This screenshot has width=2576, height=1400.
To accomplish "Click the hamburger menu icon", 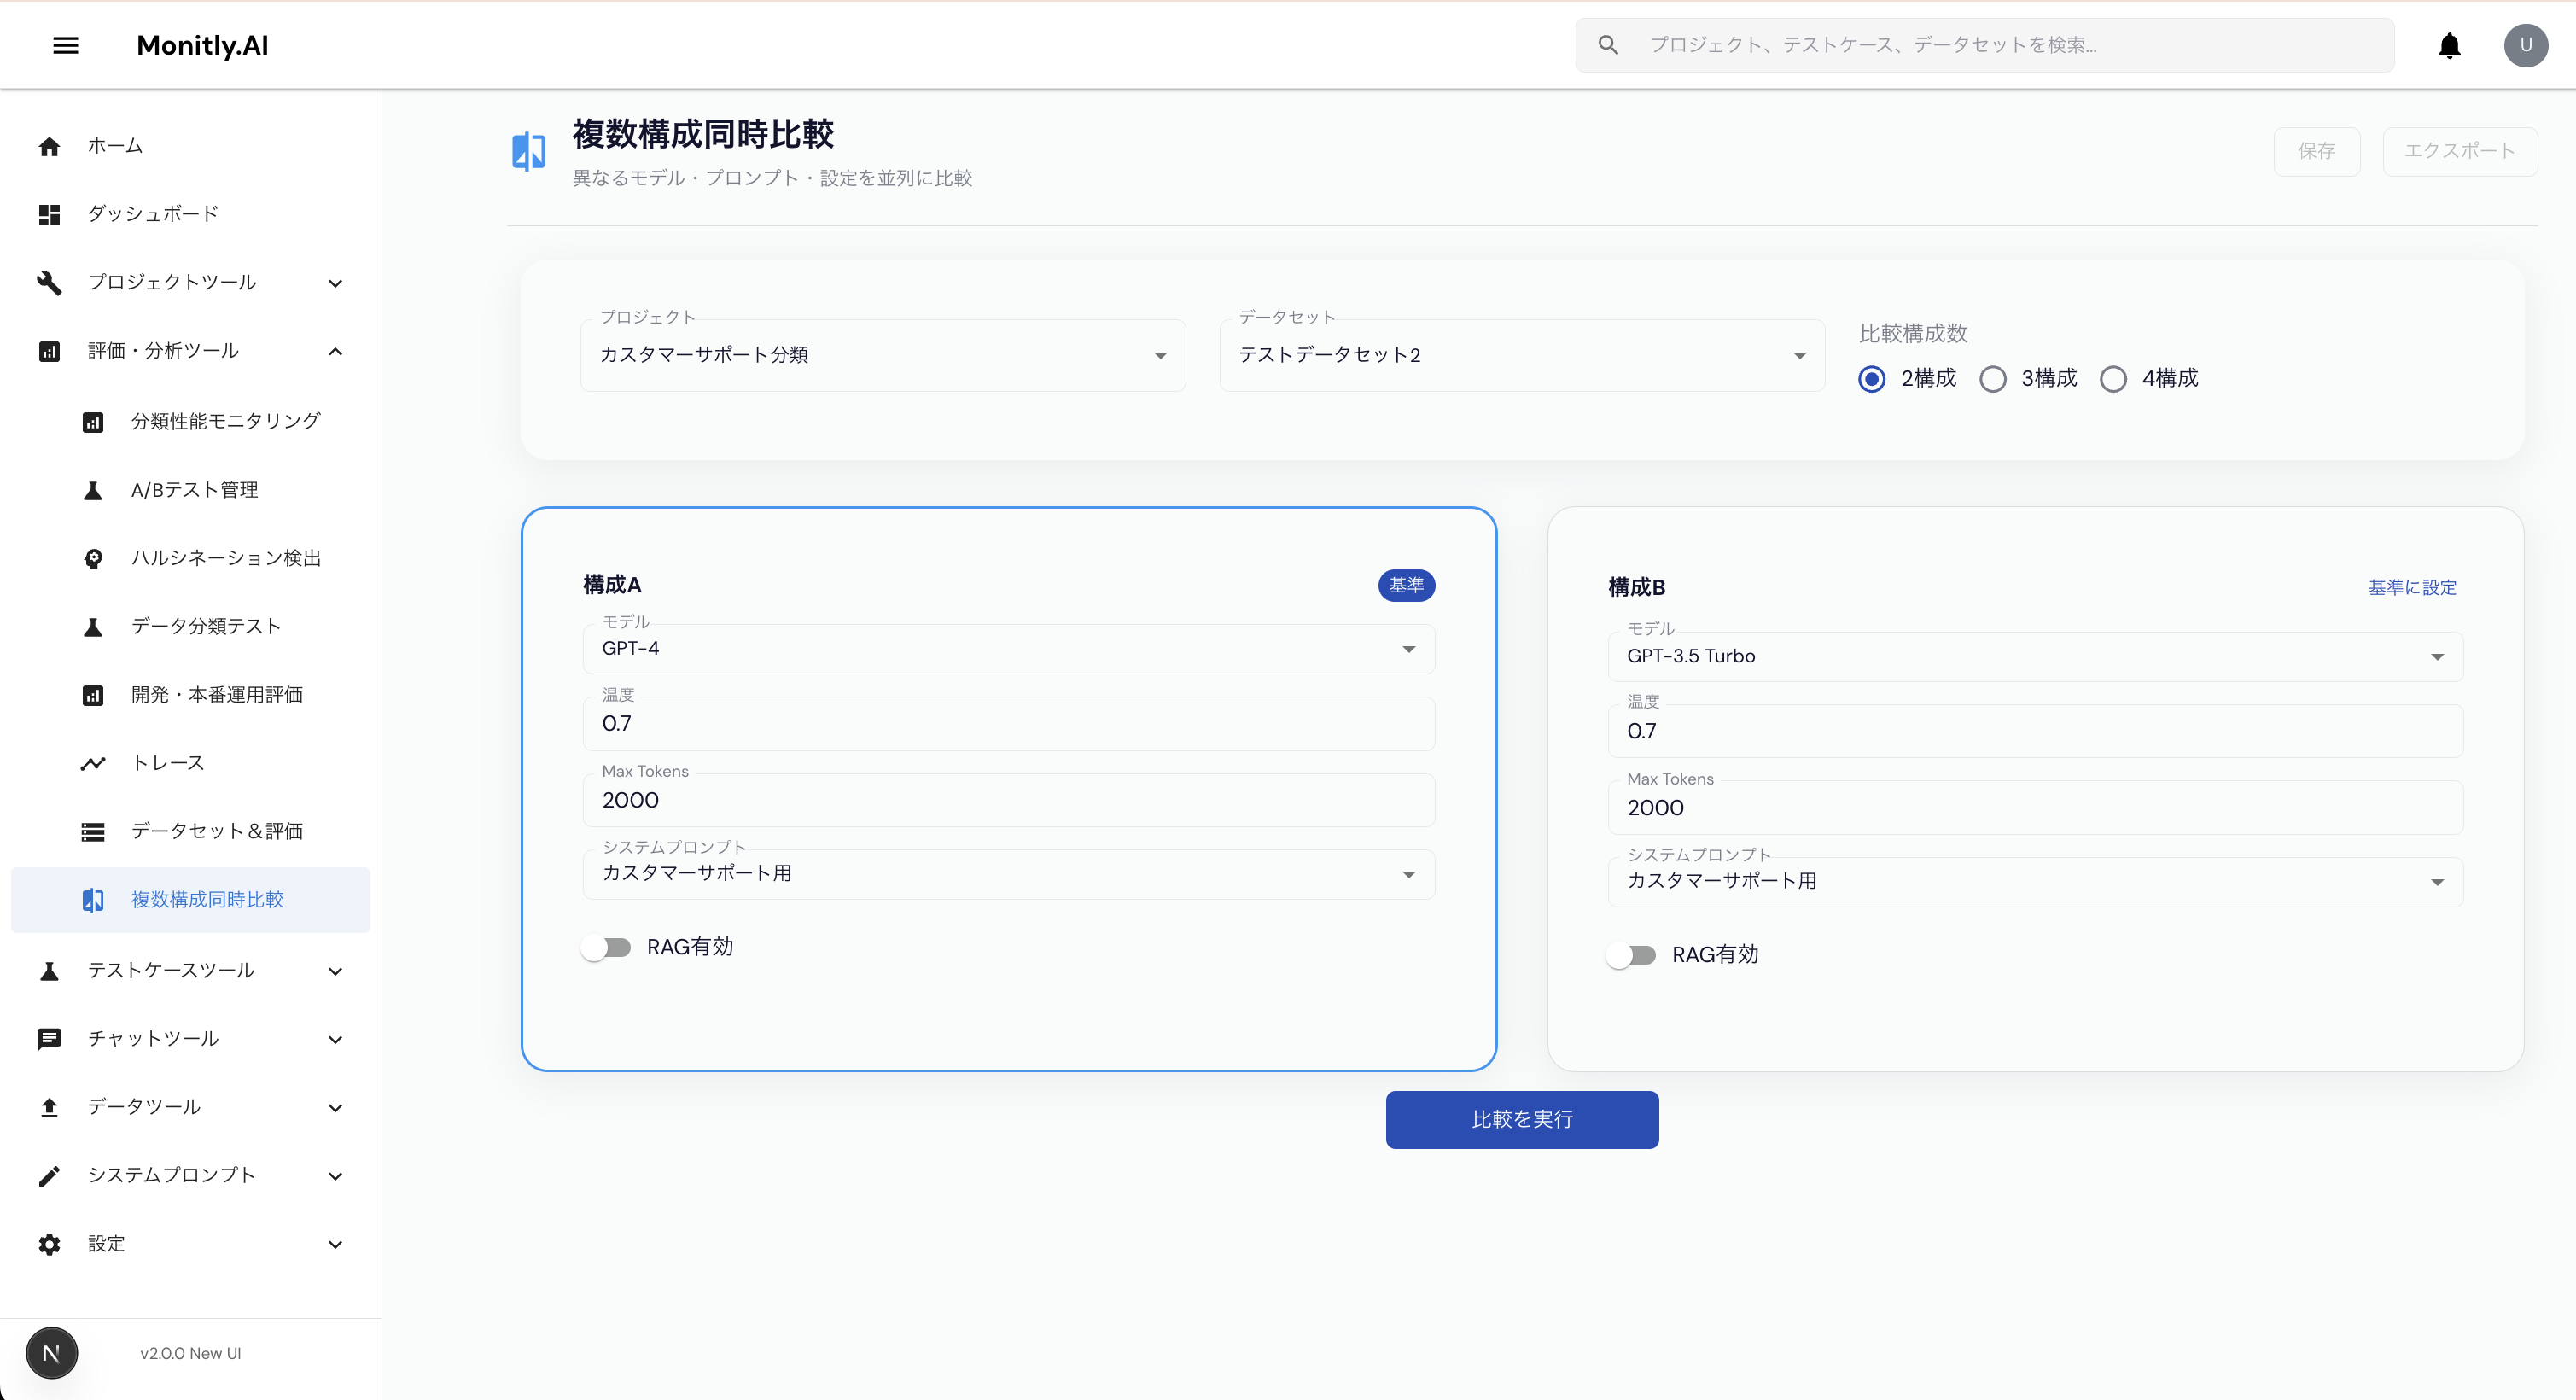I will (65, 45).
